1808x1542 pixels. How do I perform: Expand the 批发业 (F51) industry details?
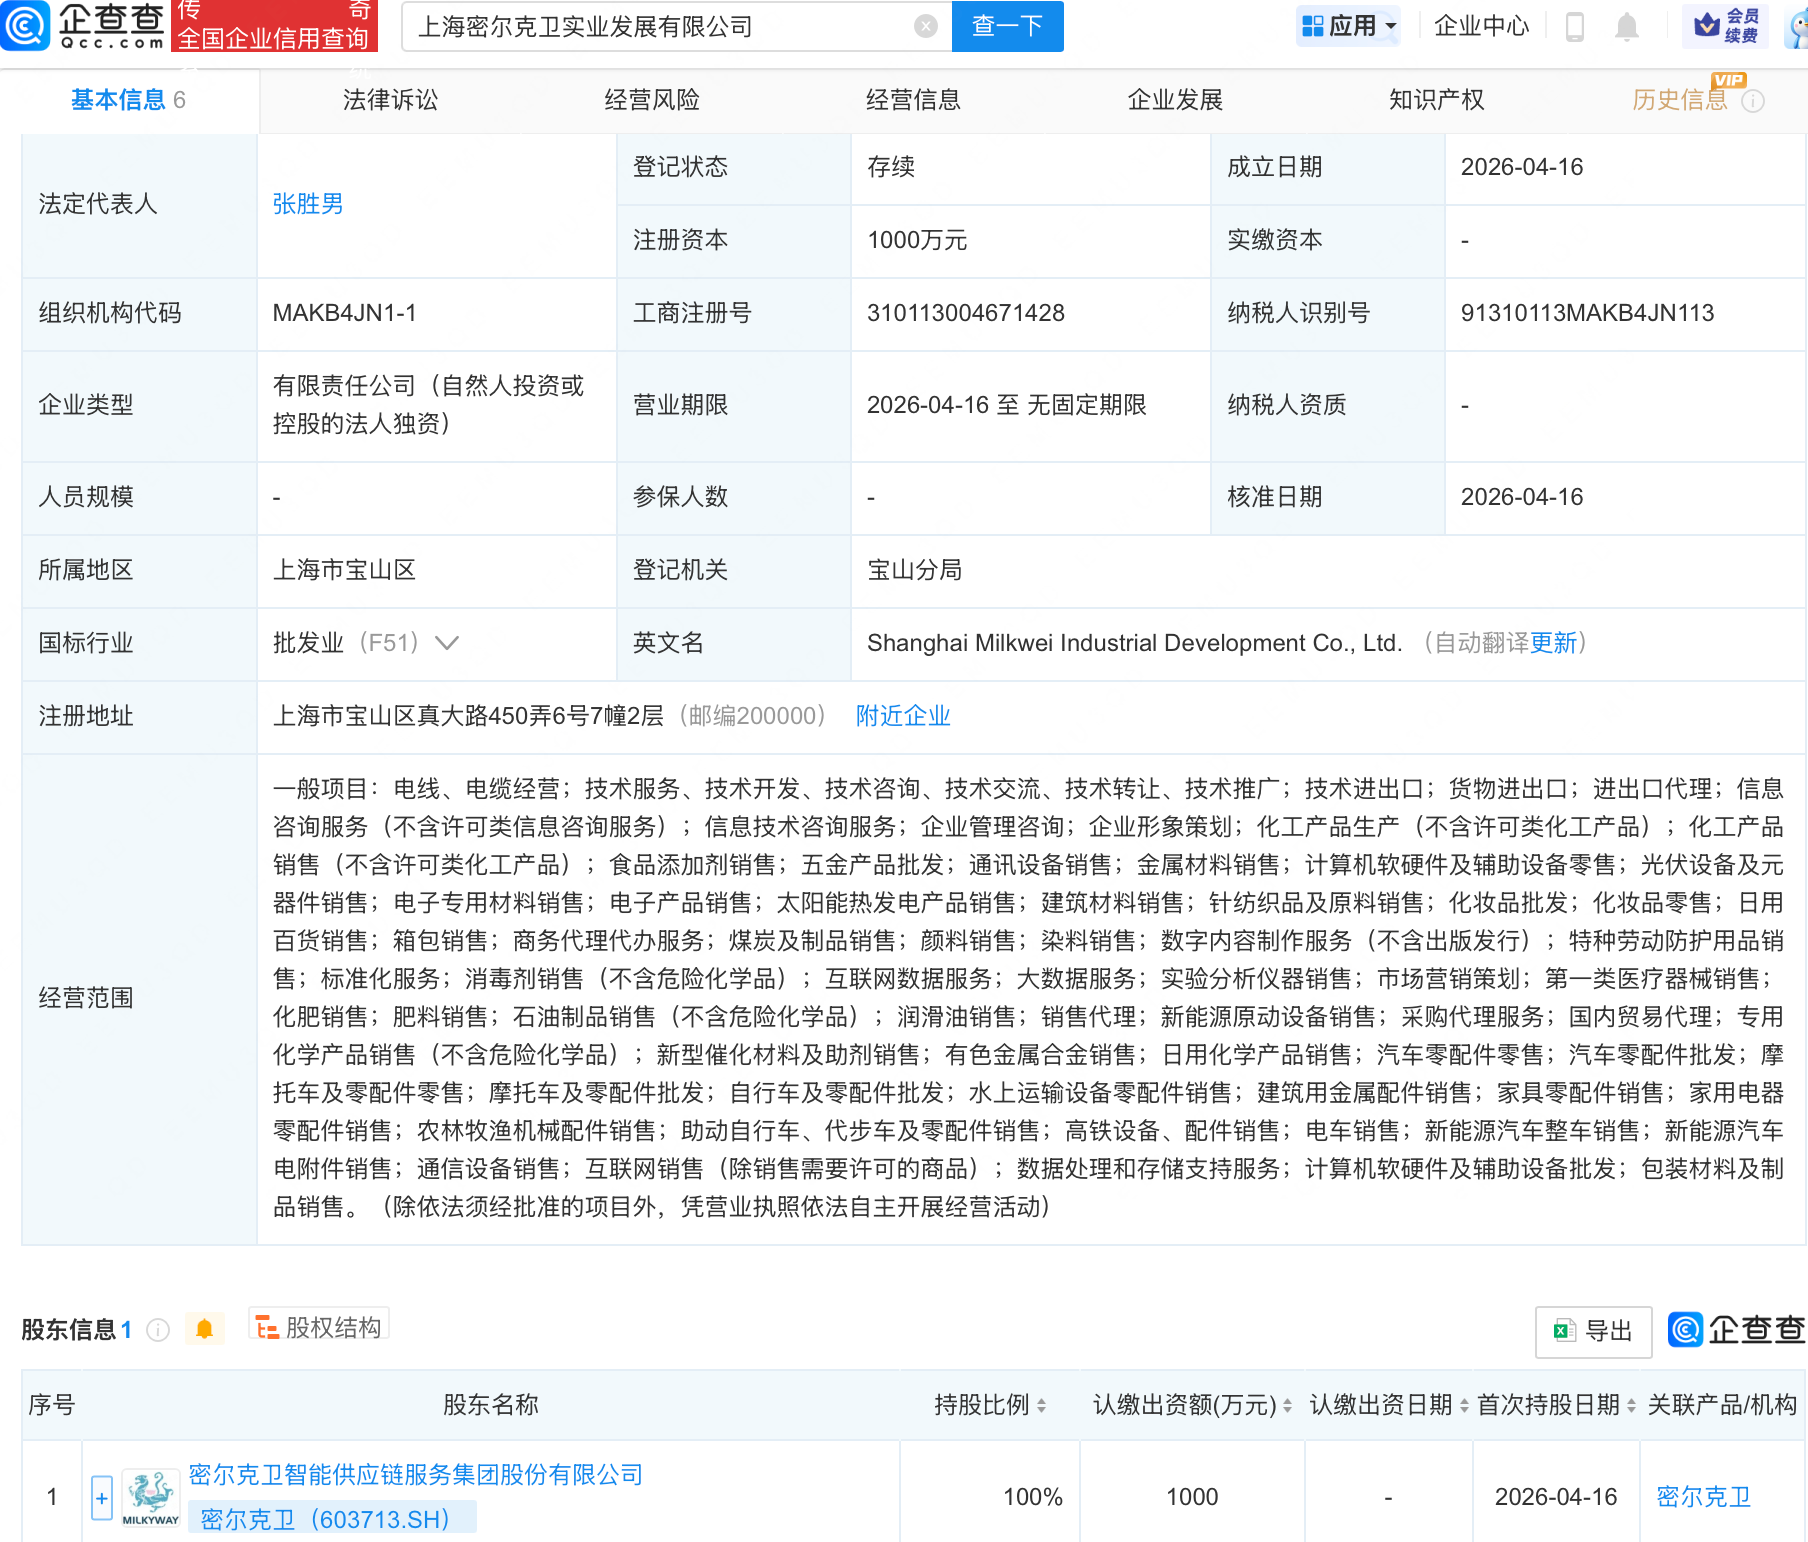coord(447,644)
